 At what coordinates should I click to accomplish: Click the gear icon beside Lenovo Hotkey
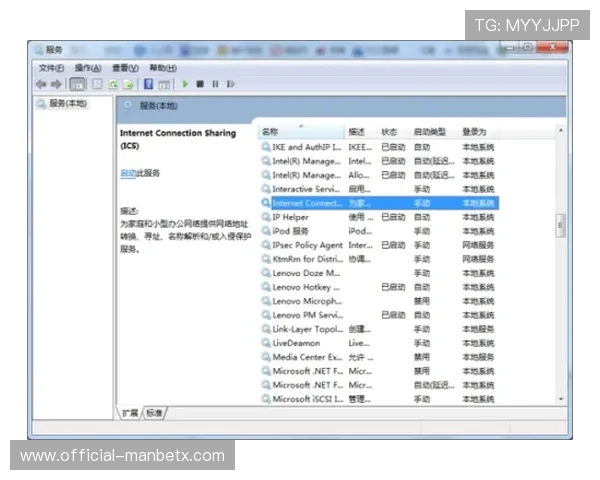click(x=266, y=287)
